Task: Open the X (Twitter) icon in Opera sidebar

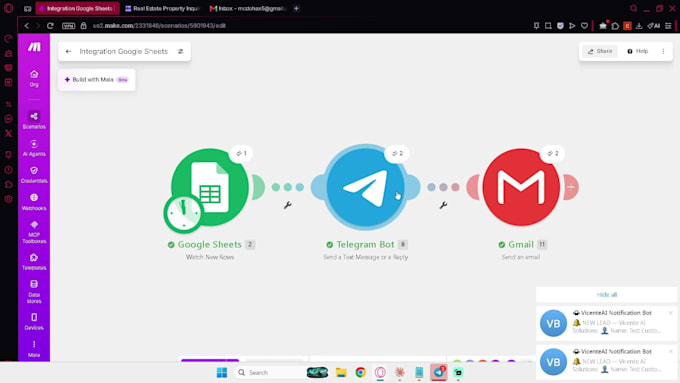Action: tap(8, 133)
